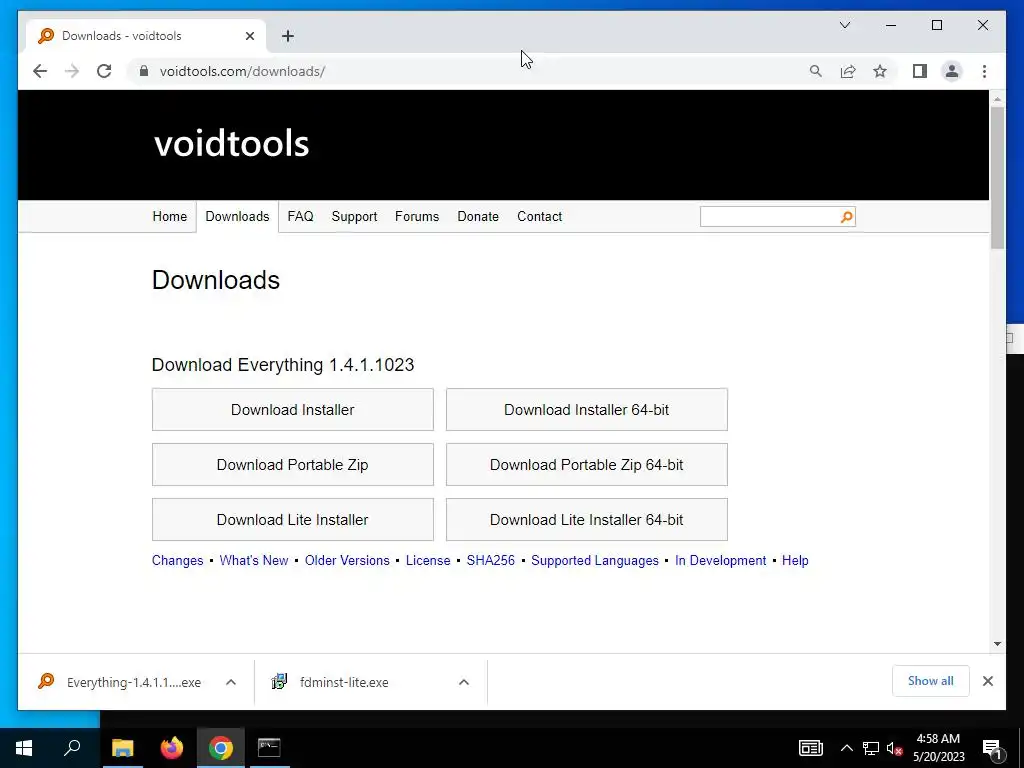This screenshot has height=768, width=1024.
Task: Switch to Chrome in the taskbar
Action: [221, 748]
